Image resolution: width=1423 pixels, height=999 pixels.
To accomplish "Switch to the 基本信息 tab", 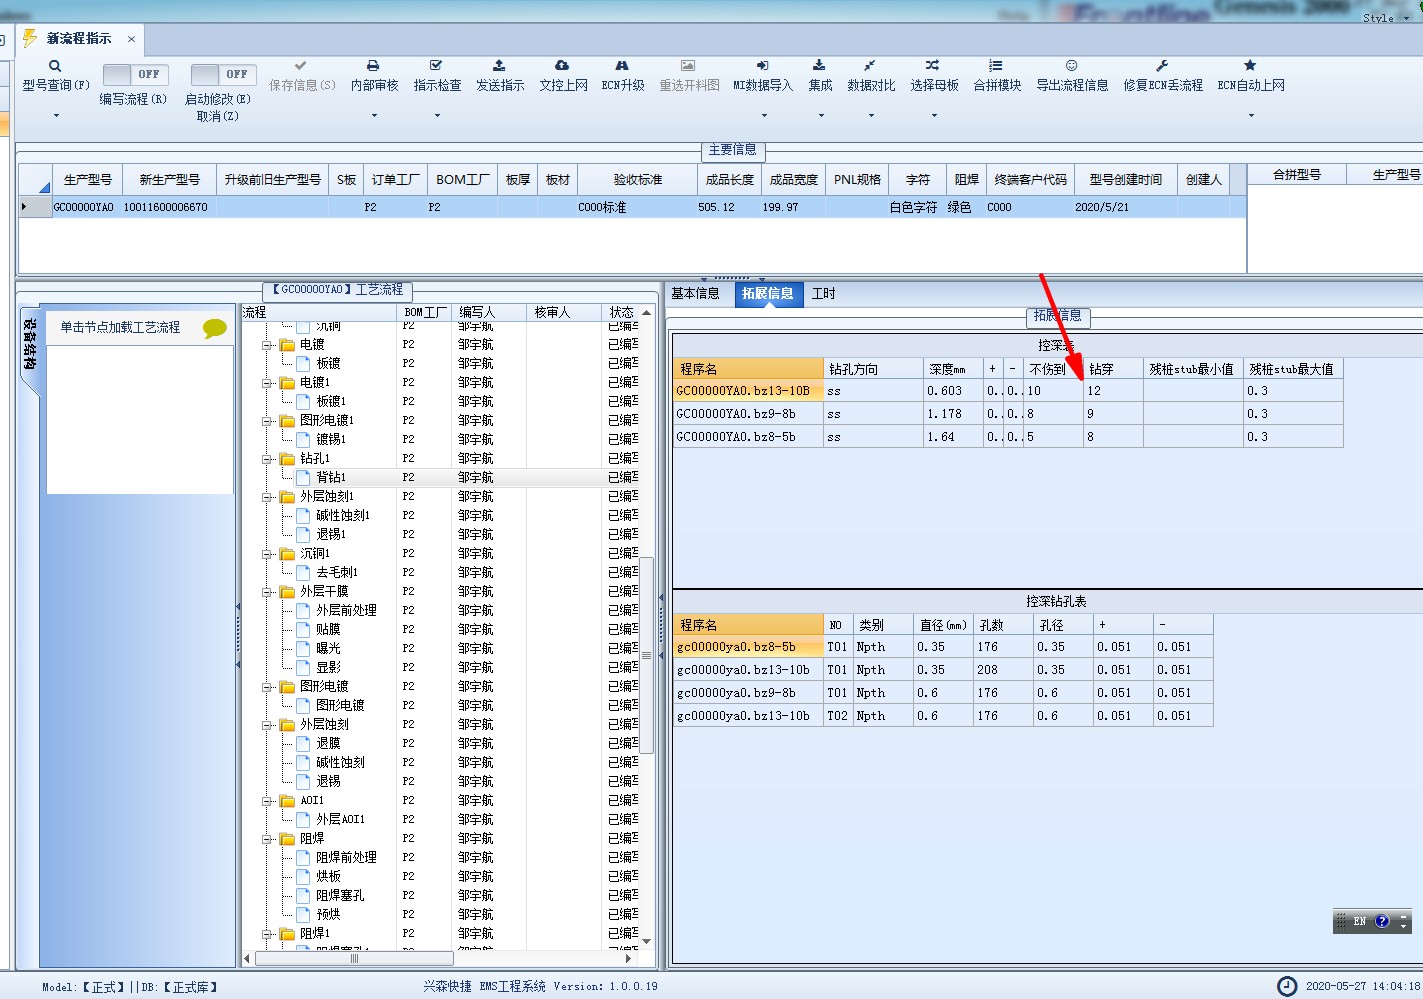I will [695, 294].
